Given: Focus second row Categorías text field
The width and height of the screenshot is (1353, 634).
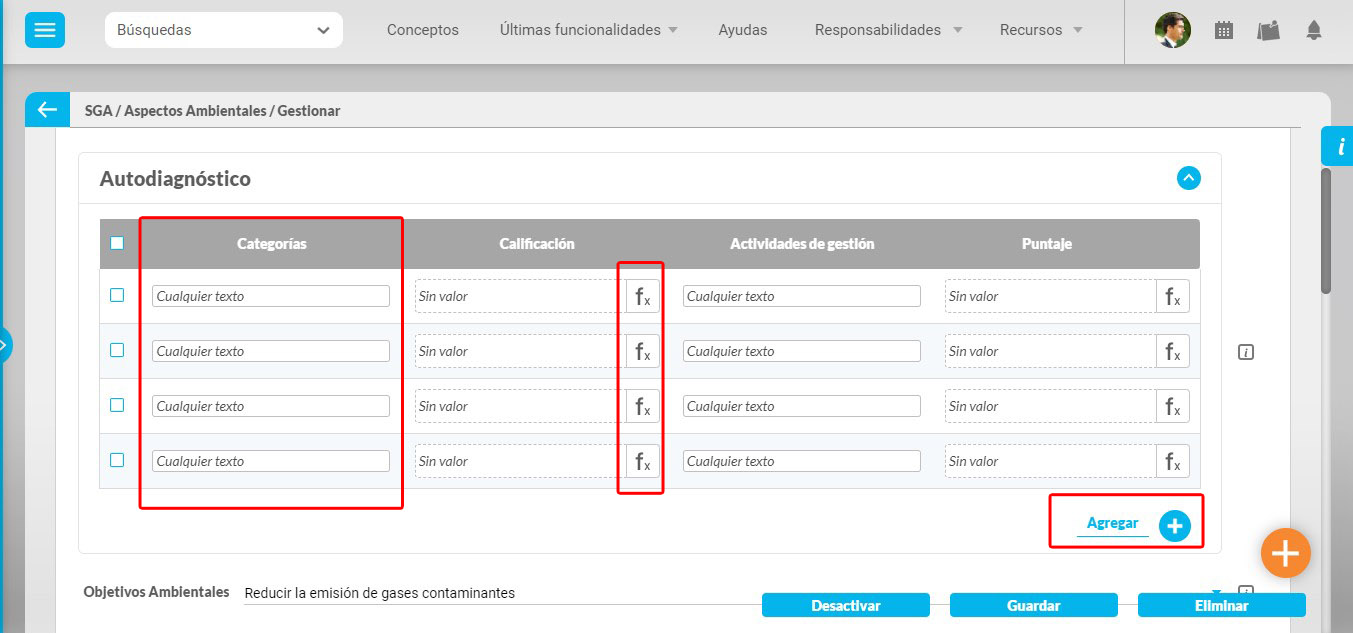Looking at the screenshot, I should pos(271,351).
